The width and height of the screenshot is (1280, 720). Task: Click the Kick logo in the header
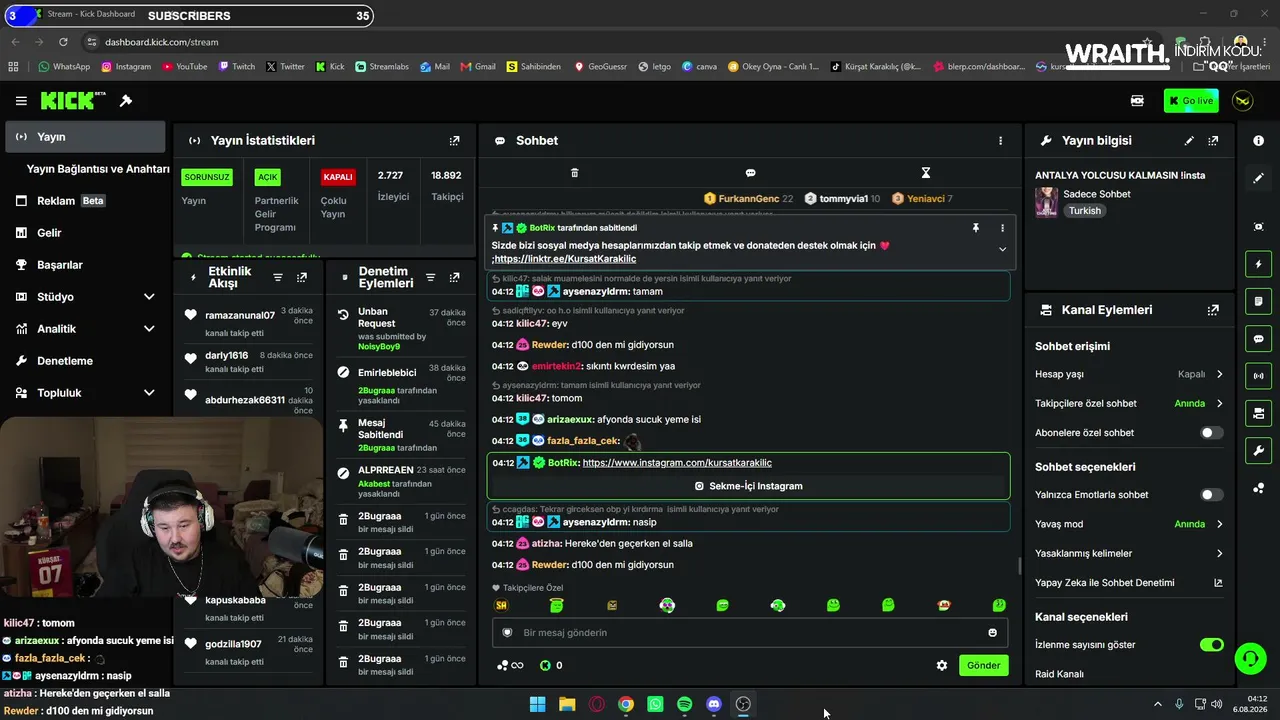(73, 101)
